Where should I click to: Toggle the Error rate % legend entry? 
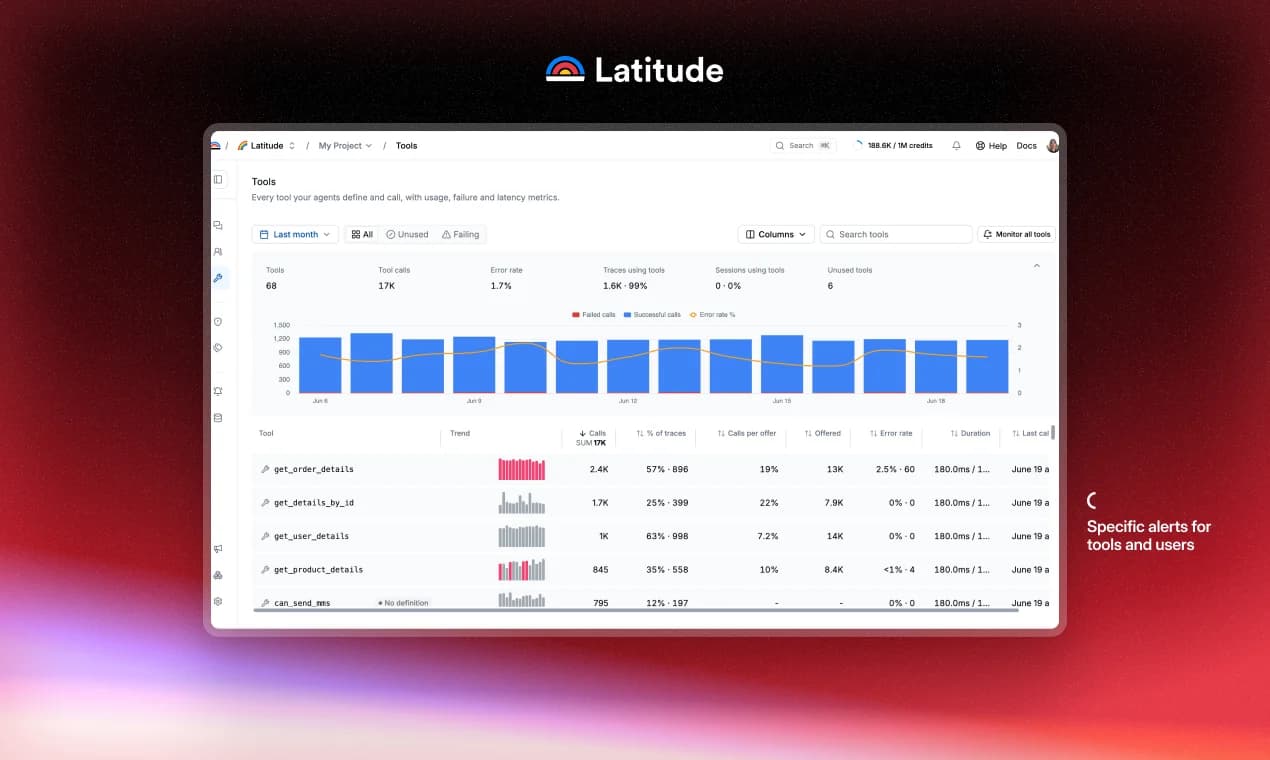(x=712, y=315)
